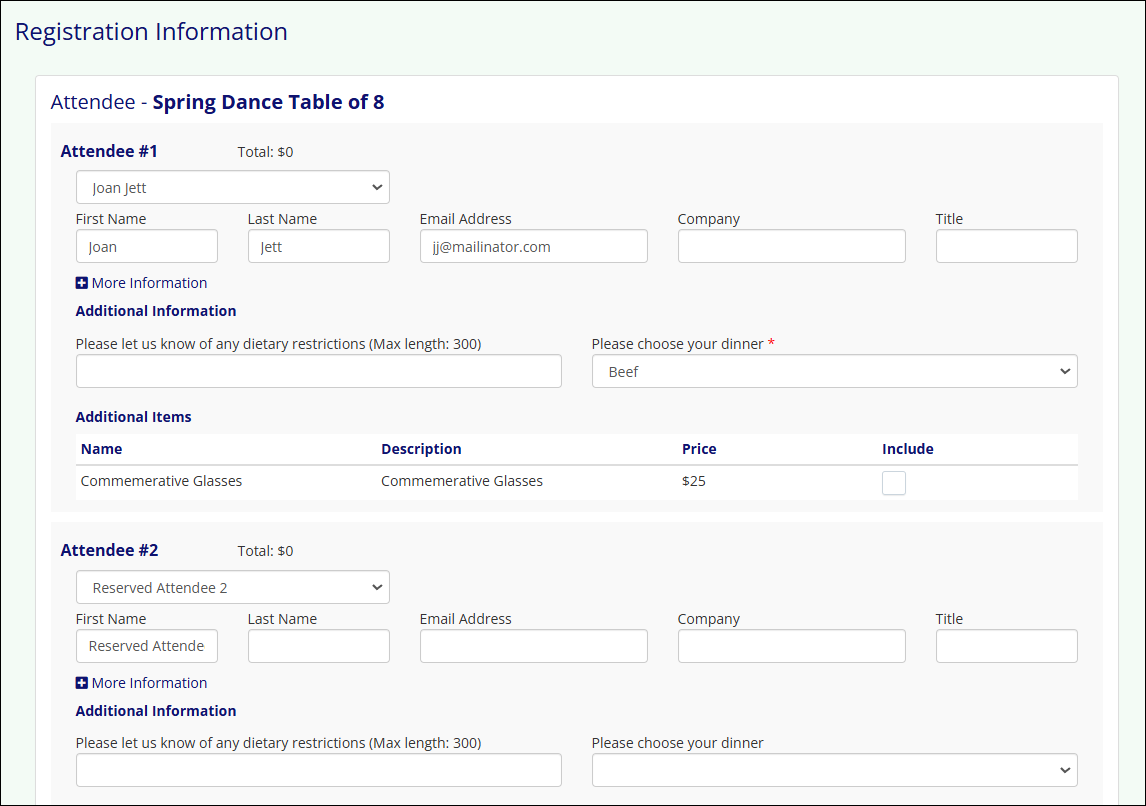Click the First Name field containing Joan
Viewport: 1146px width, 806px height.
pyautogui.click(x=146, y=246)
